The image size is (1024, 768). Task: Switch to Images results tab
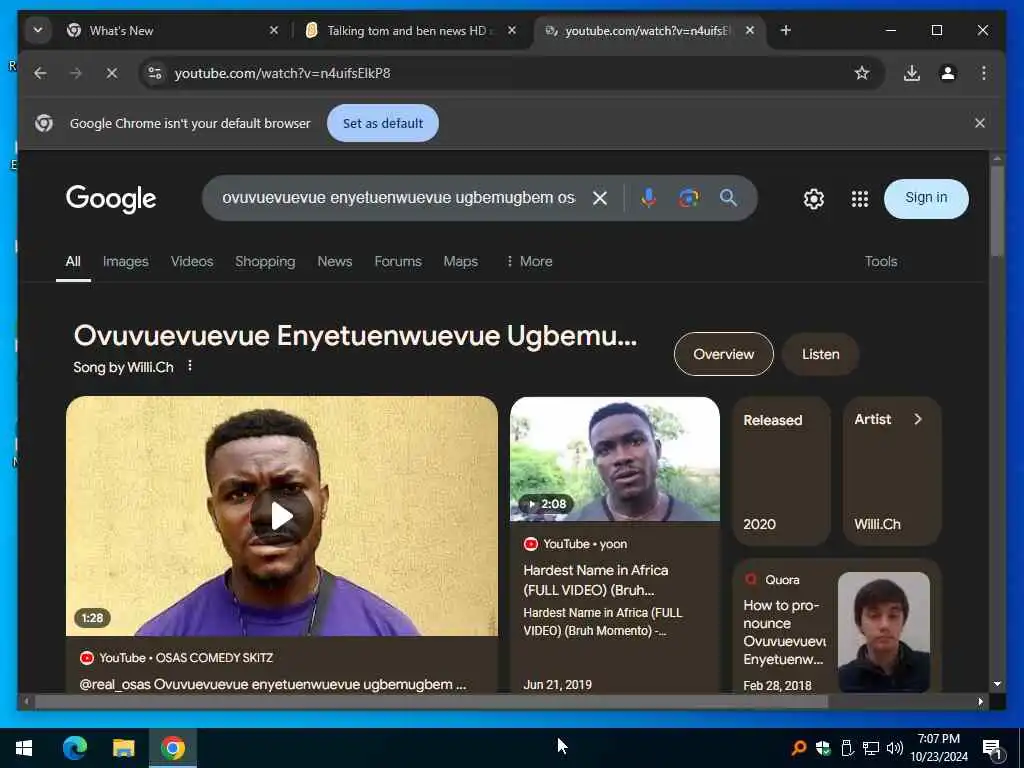pyautogui.click(x=125, y=262)
